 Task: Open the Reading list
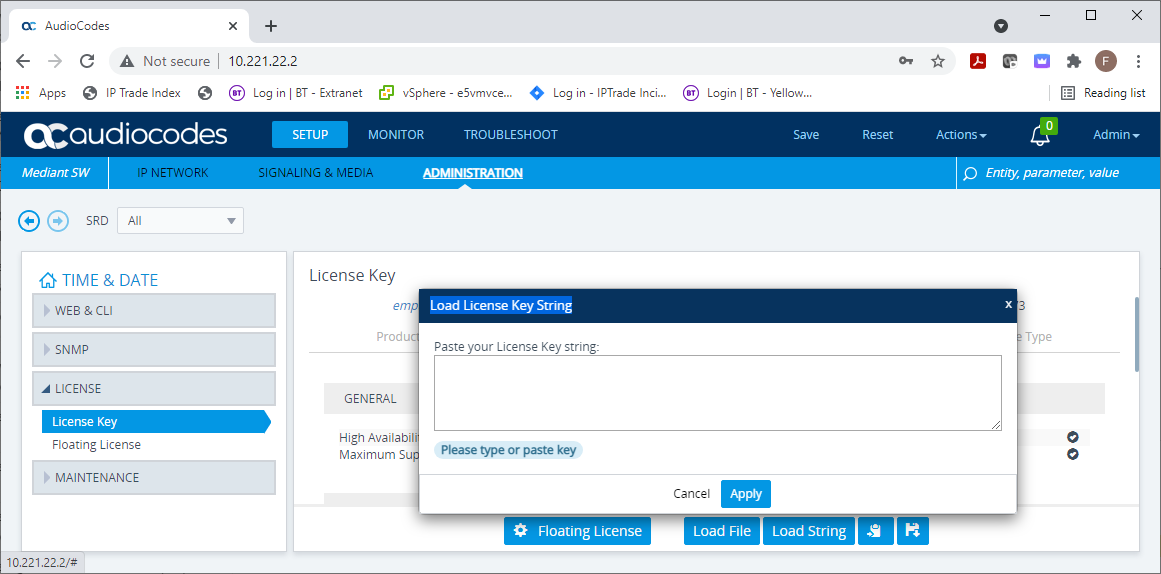[1103, 93]
